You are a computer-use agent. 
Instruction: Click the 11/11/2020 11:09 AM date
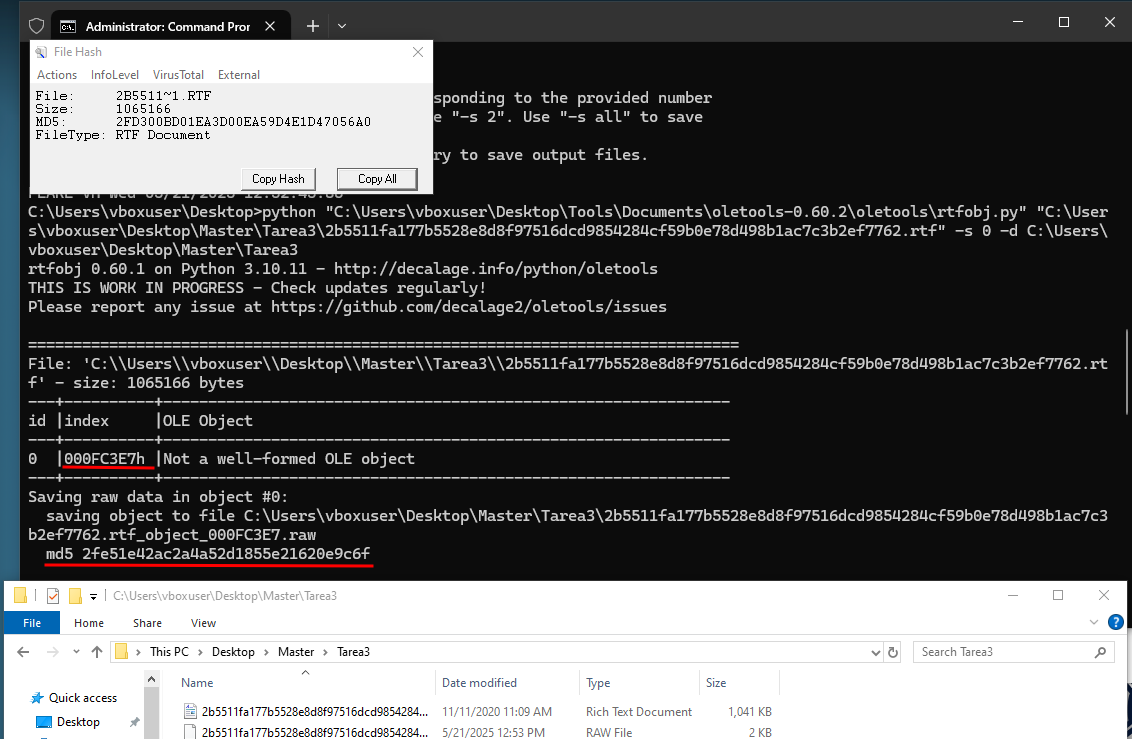497,712
